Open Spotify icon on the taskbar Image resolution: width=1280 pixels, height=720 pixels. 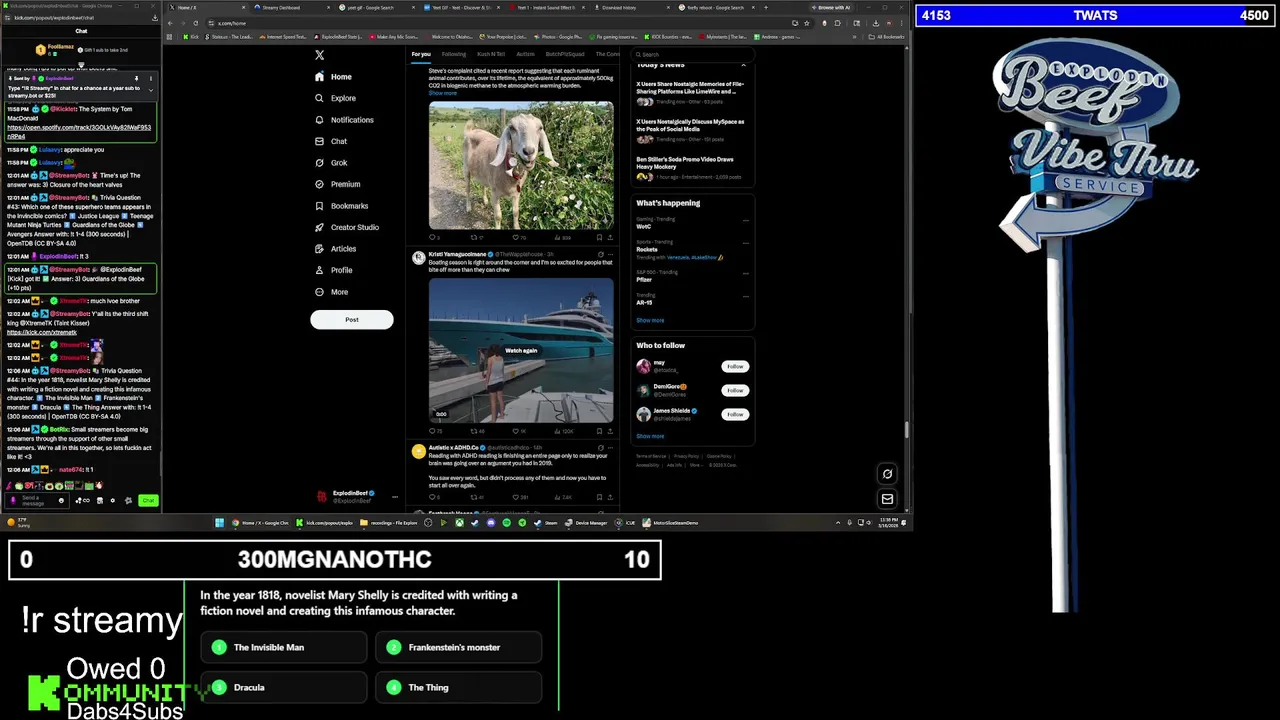click(506, 522)
